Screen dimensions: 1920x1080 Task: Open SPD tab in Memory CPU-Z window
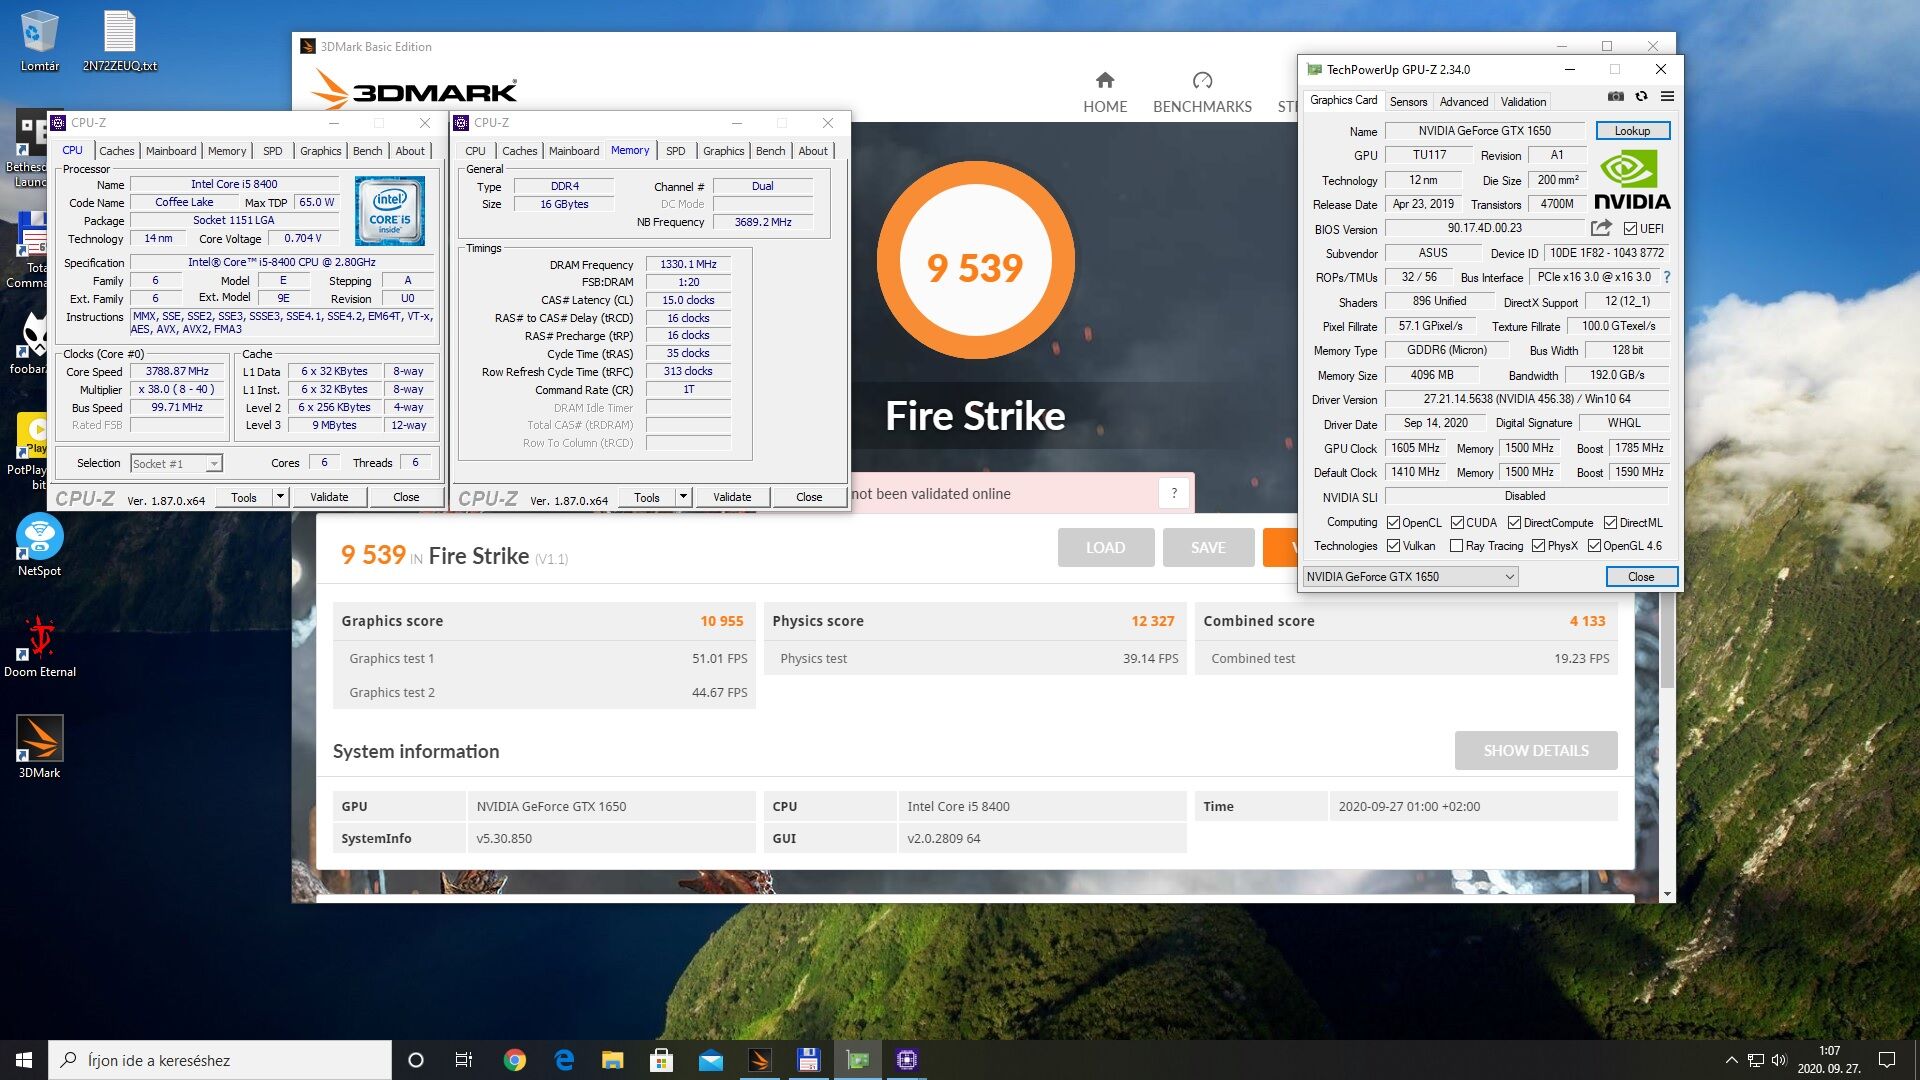click(675, 151)
